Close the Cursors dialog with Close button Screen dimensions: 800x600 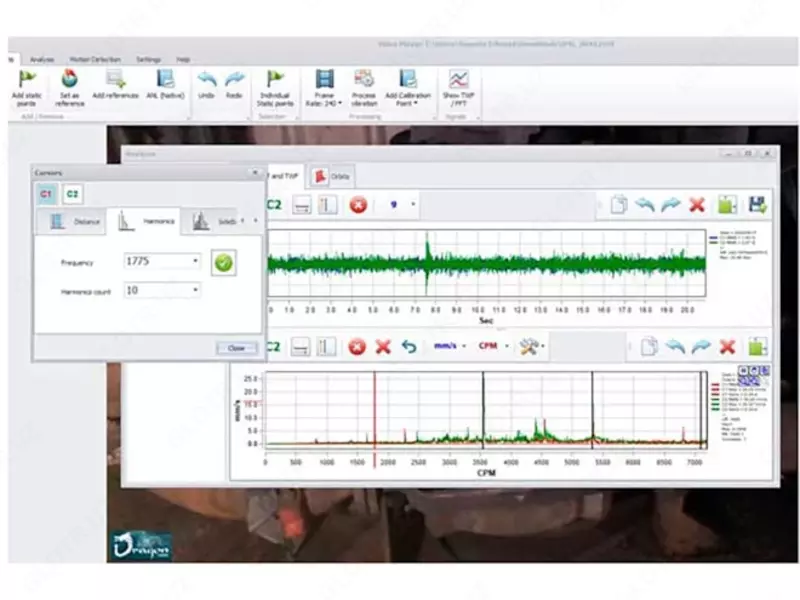(237, 348)
